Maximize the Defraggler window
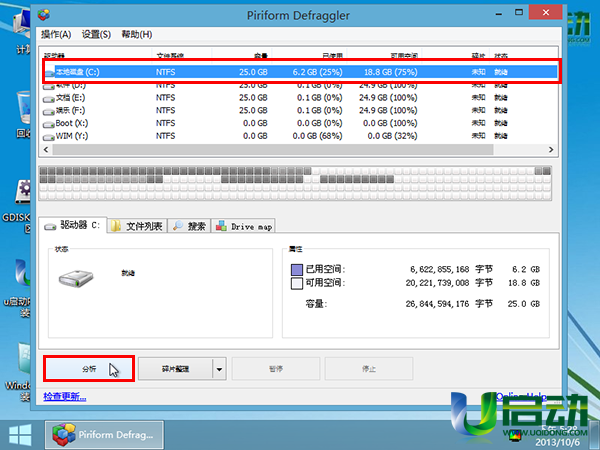This screenshot has width=600, height=450. (518, 13)
